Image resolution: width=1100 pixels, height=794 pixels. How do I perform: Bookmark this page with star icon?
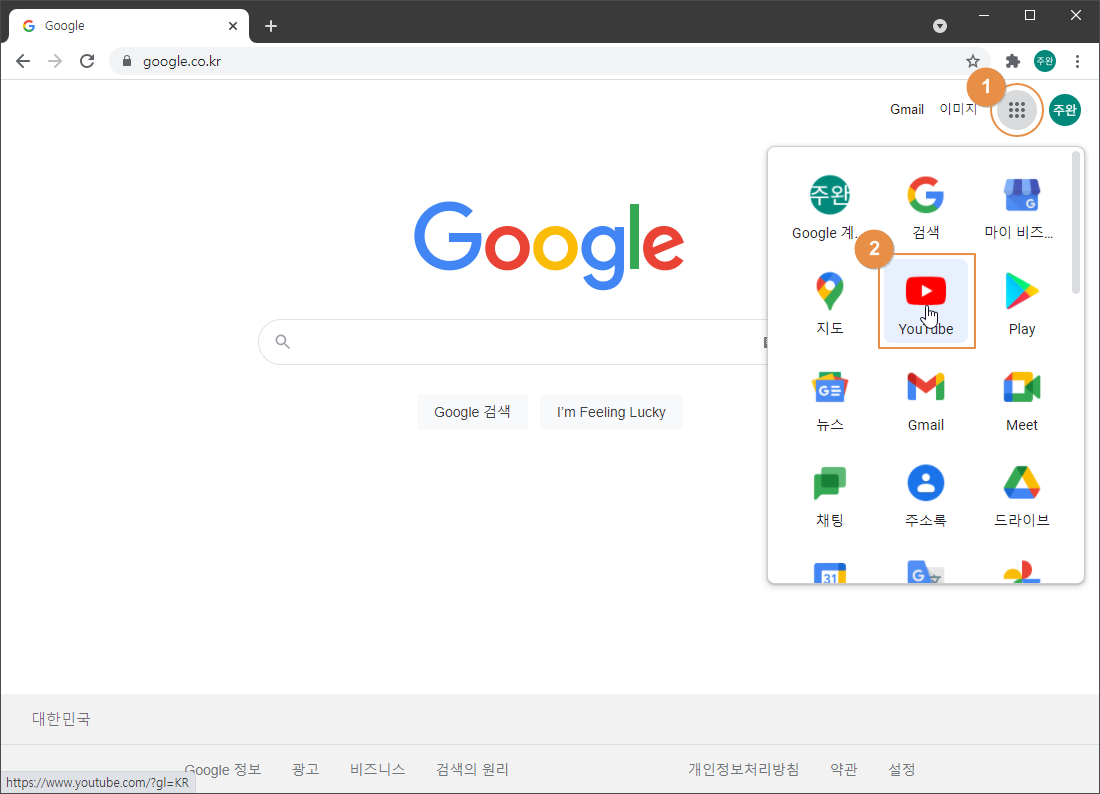[972, 61]
